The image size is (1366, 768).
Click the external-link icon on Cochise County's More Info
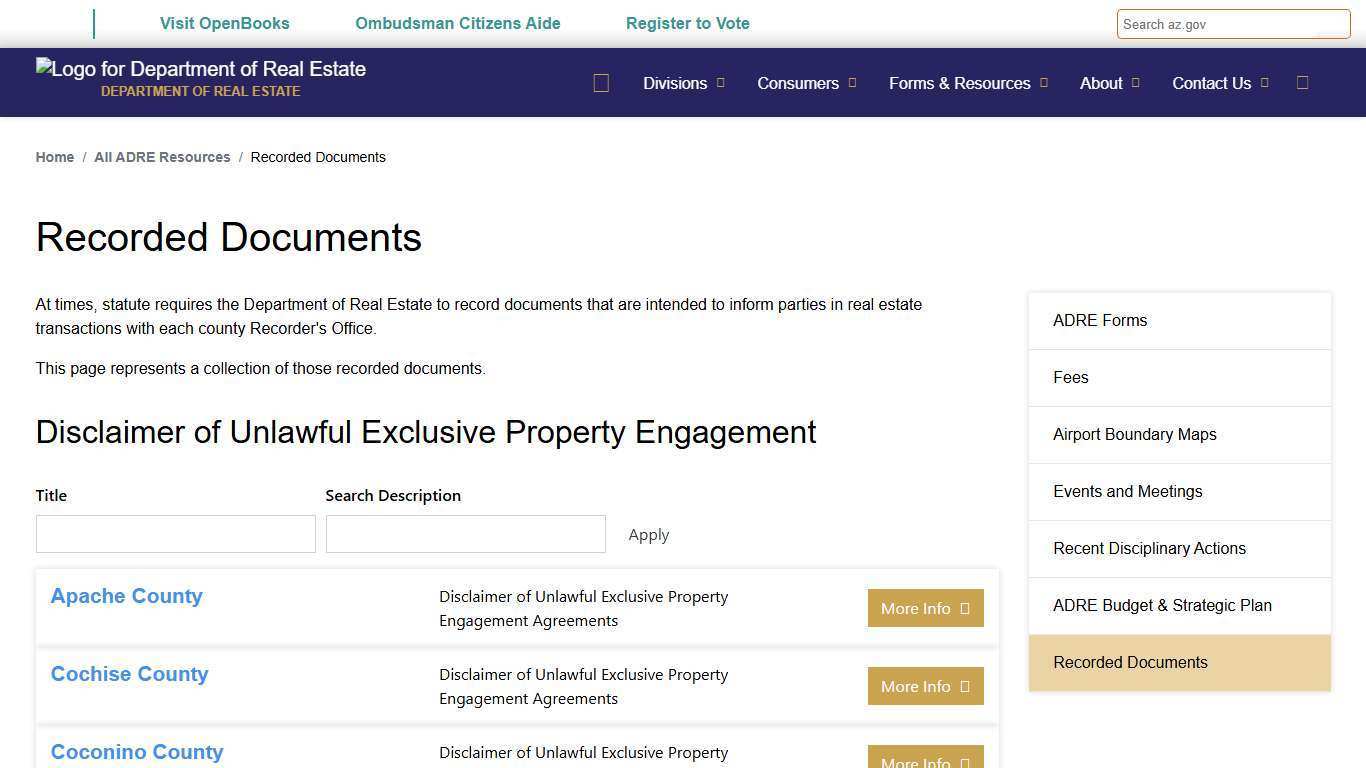click(x=963, y=686)
